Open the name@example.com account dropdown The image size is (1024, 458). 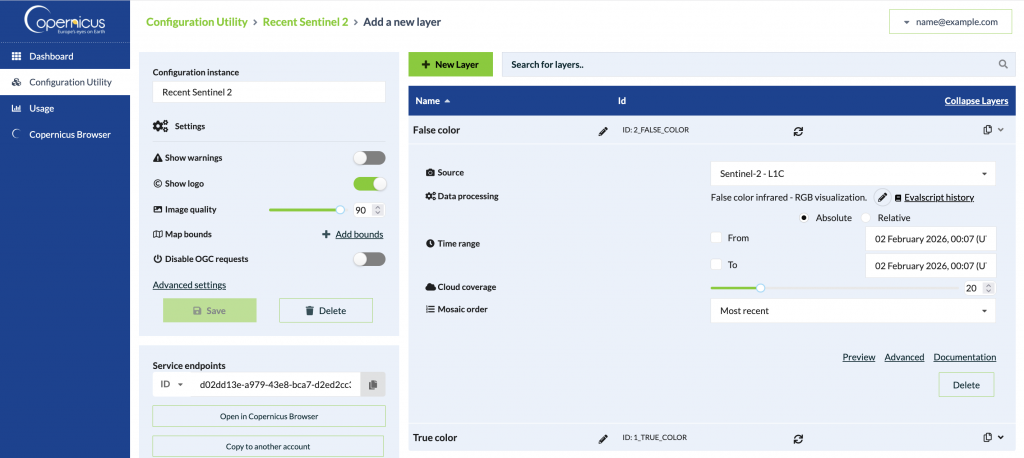tap(949, 22)
